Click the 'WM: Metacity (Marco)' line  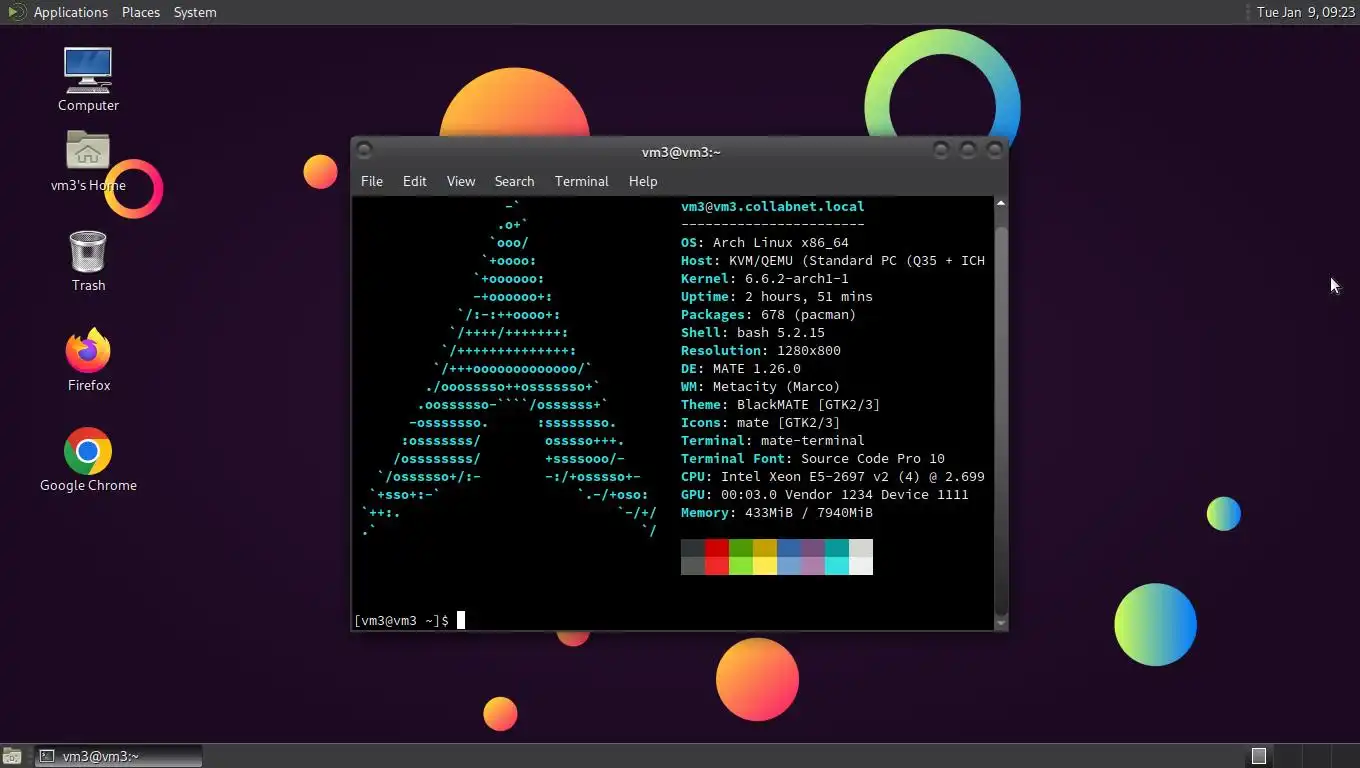761,387
